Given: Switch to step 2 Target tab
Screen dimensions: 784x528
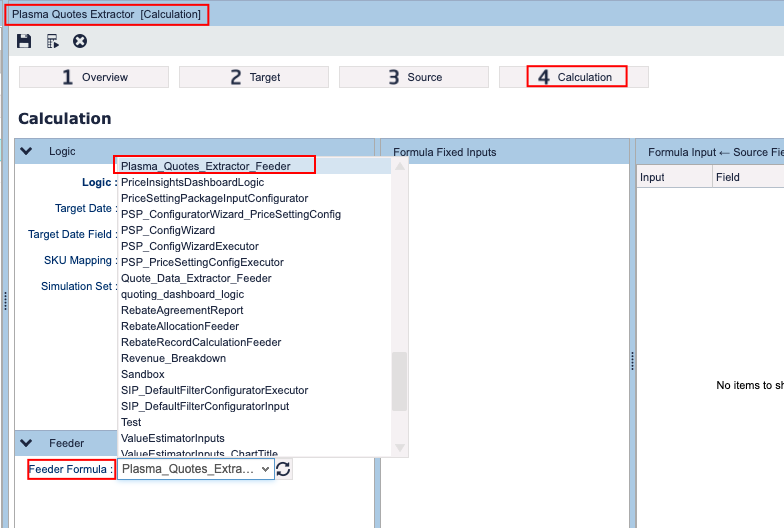Looking at the screenshot, I should pos(254,77).
